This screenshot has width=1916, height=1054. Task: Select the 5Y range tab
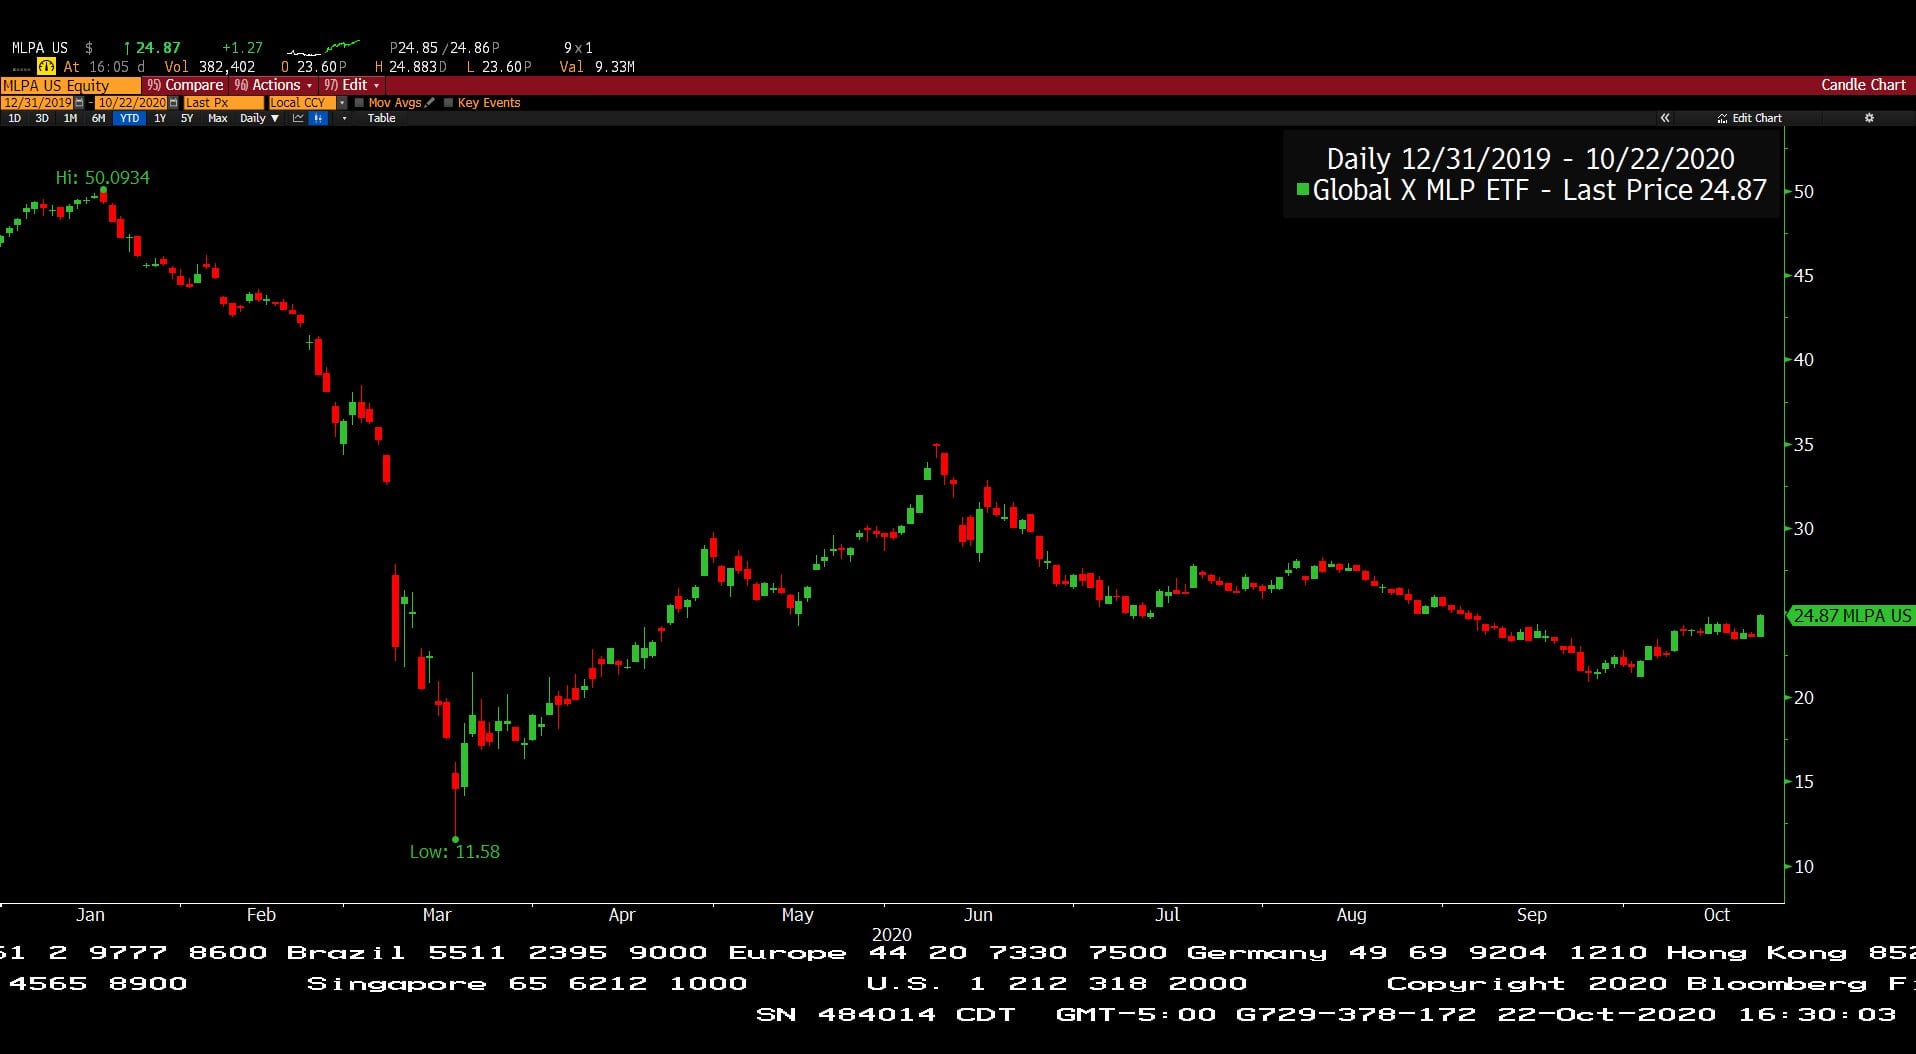coord(187,118)
